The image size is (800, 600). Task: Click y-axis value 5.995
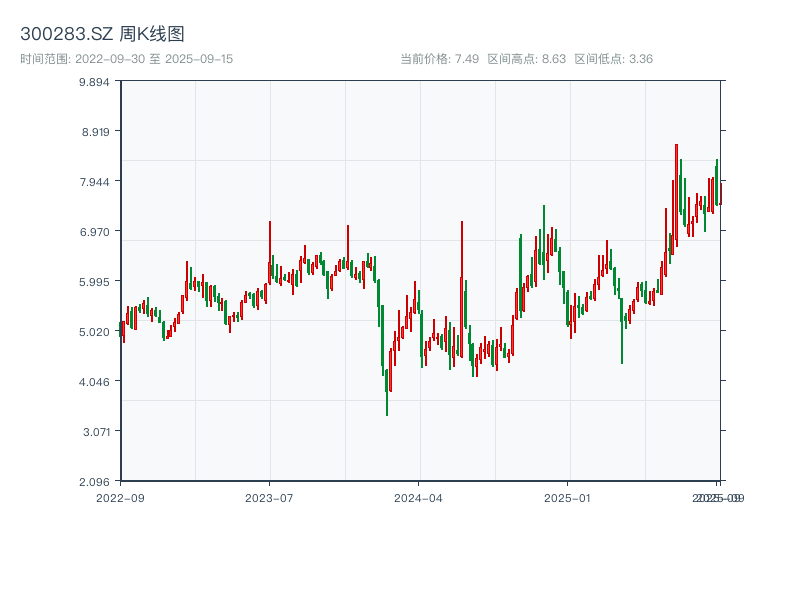(x=94, y=282)
